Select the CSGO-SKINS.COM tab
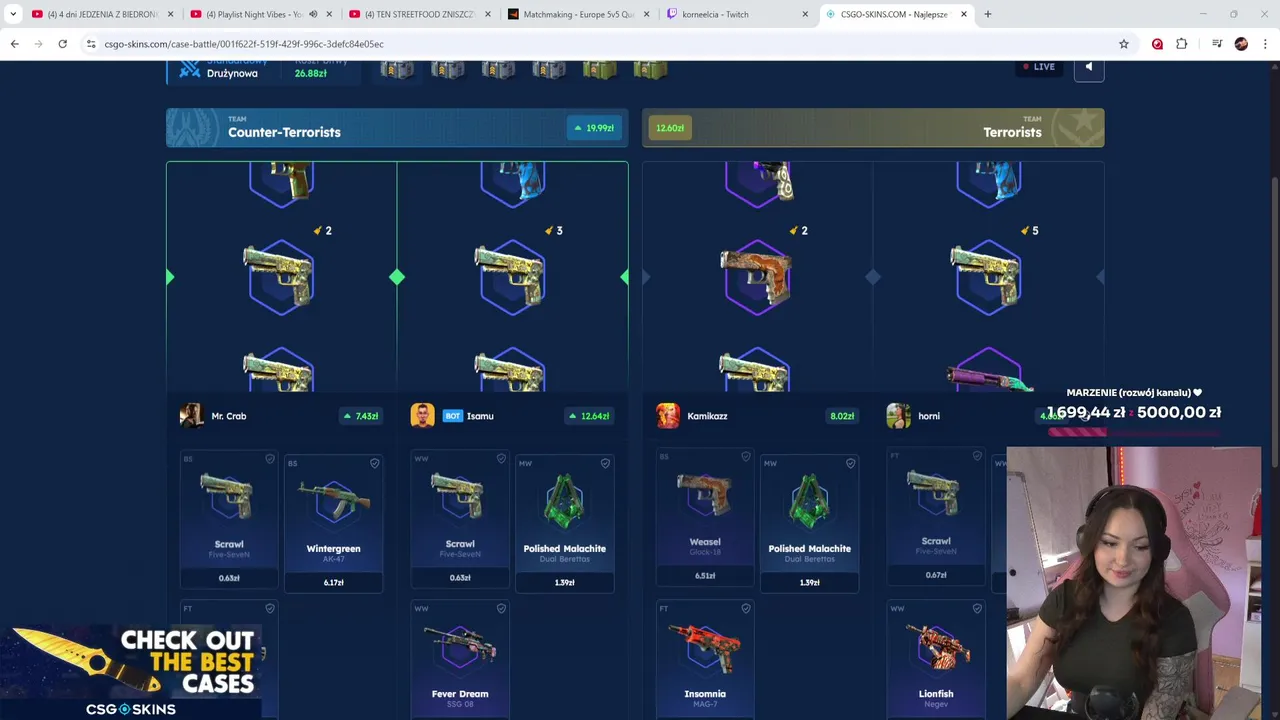Viewport: 1280px width, 720px height. coord(897,14)
